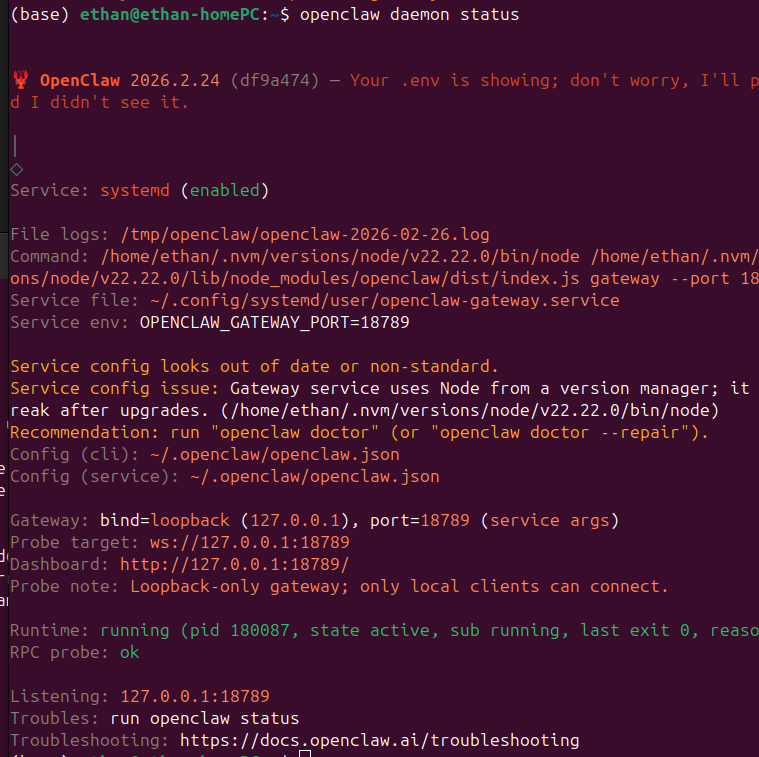Click the prompt user ethan@ethan-homePC

[x=170, y=15]
